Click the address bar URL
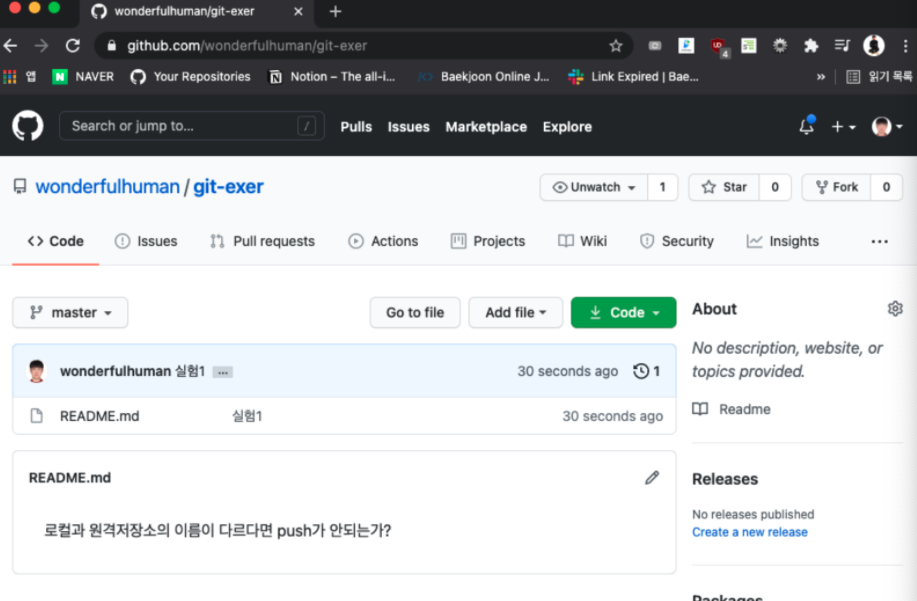The image size is (917, 601). point(247,46)
